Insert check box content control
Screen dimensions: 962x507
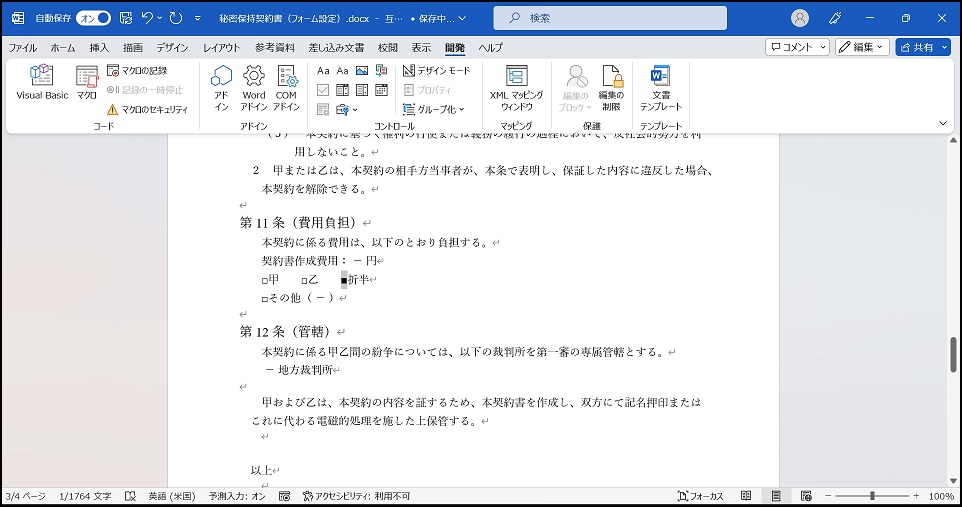coord(323,90)
